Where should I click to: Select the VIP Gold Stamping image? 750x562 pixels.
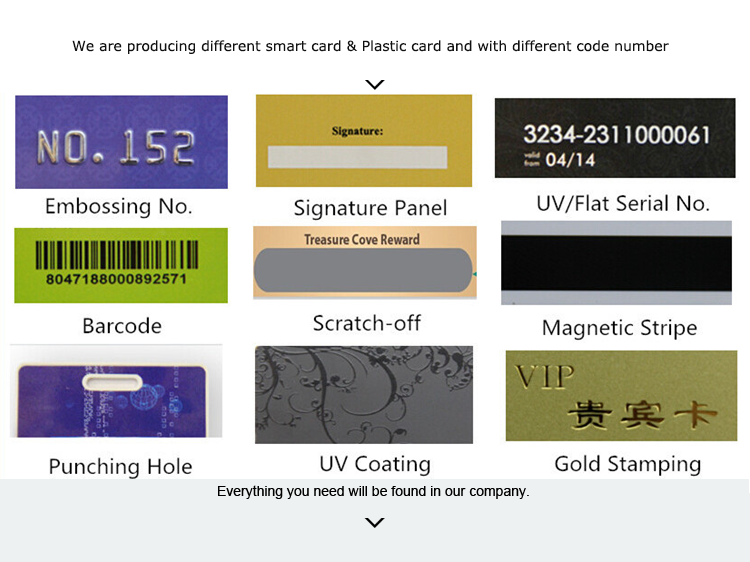pos(621,396)
